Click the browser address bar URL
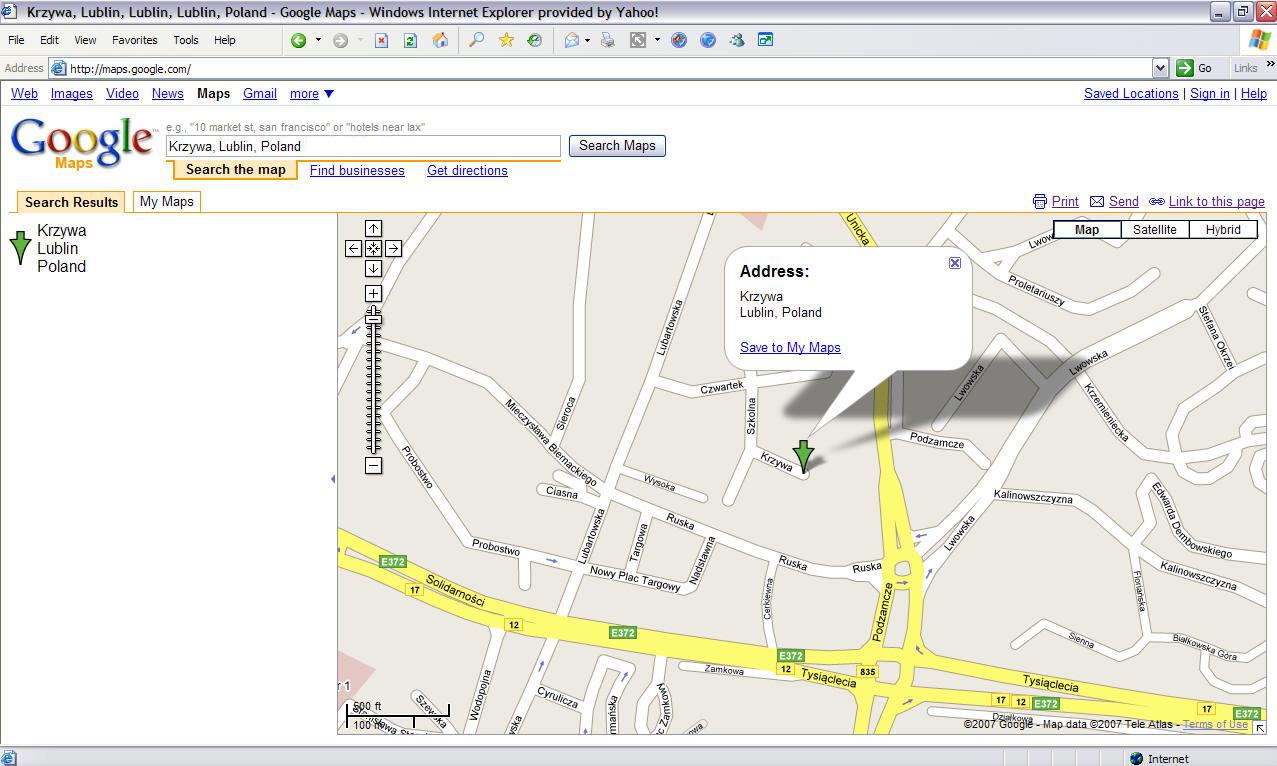This screenshot has width=1277, height=766. [600, 68]
